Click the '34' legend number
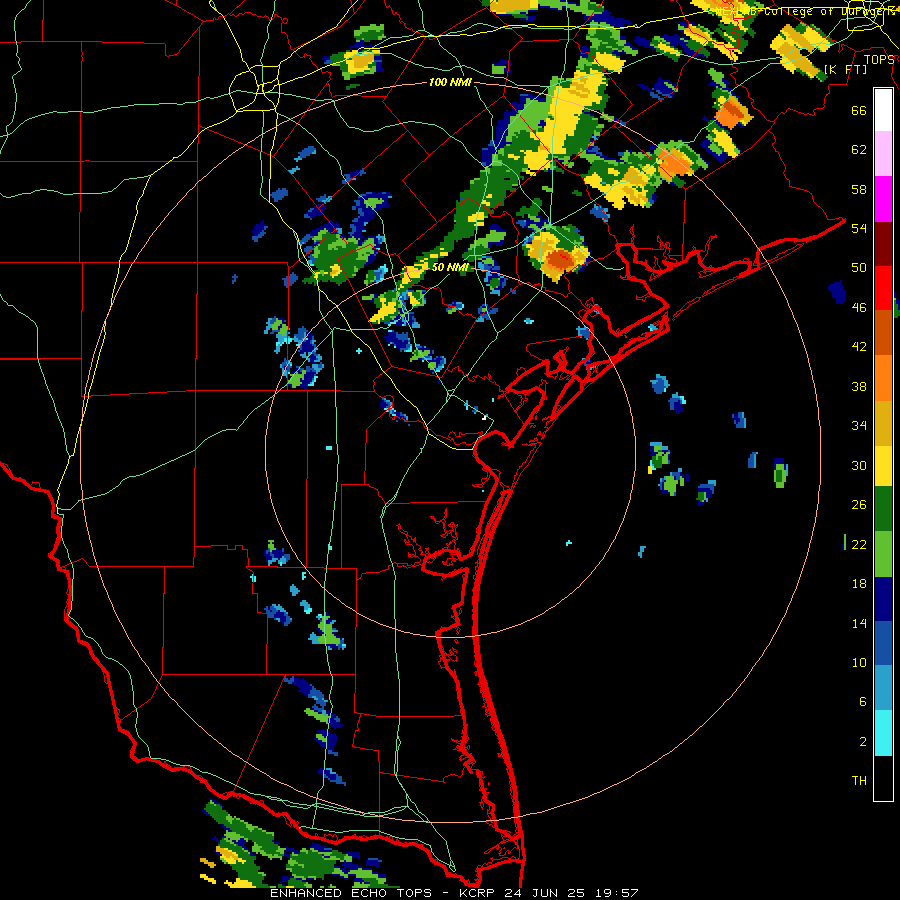The width and height of the screenshot is (900, 900). (859, 426)
